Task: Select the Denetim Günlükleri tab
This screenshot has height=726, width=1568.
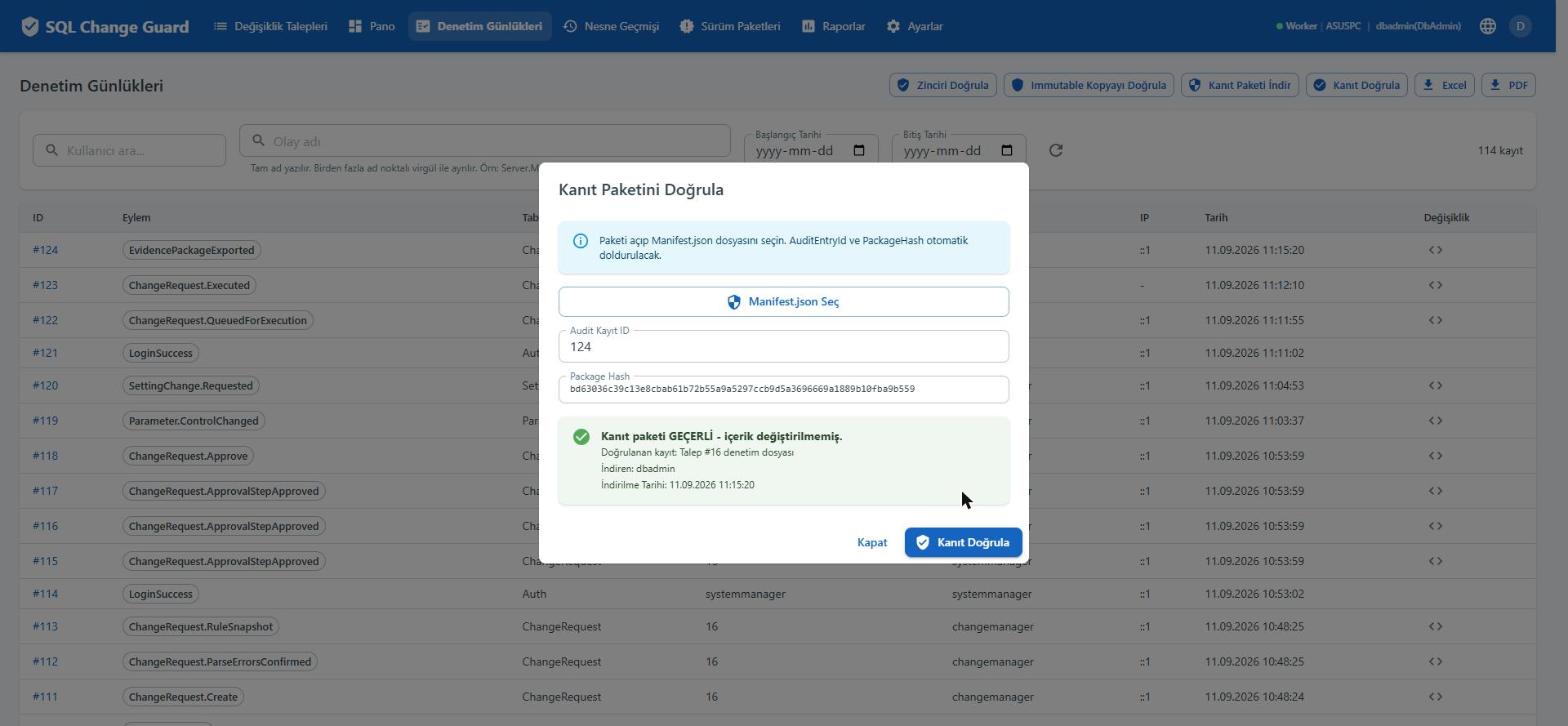Action: click(x=479, y=26)
